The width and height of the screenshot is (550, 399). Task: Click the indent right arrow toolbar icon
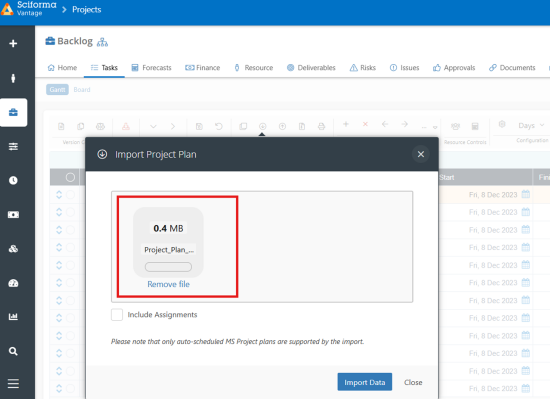[404, 124]
